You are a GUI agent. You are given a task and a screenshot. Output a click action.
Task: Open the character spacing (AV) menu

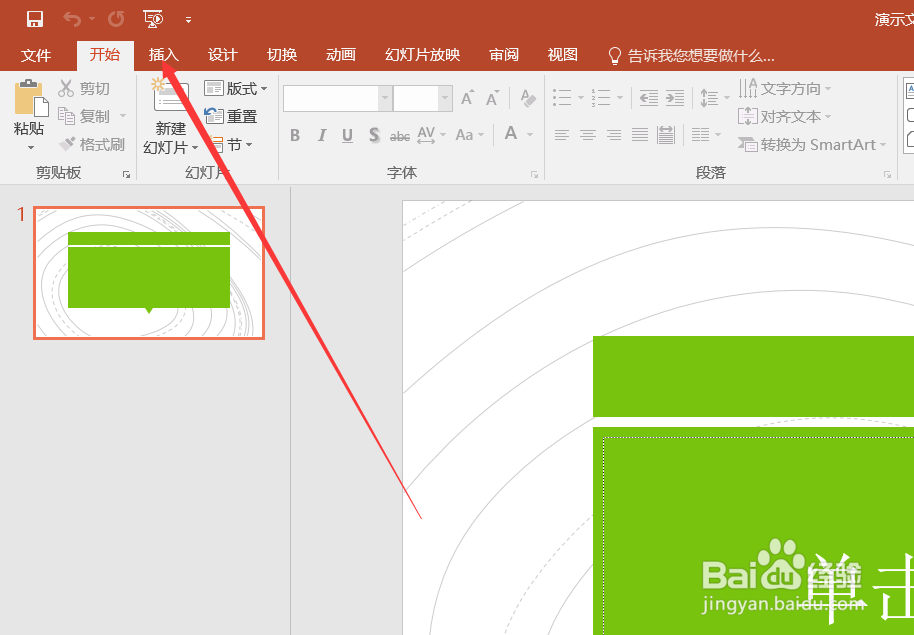point(431,135)
